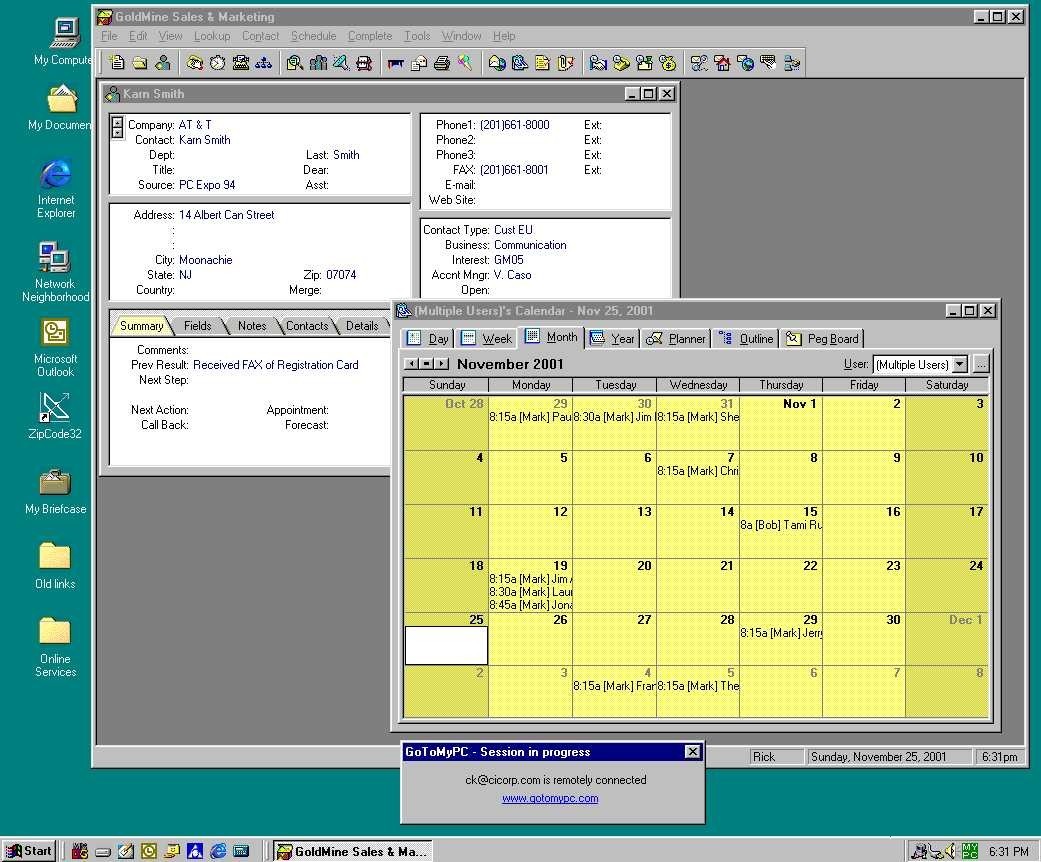The width and height of the screenshot is (1041, 862).
Task: Click the typewriter icon in the toolbar
Action: (240, 63)
